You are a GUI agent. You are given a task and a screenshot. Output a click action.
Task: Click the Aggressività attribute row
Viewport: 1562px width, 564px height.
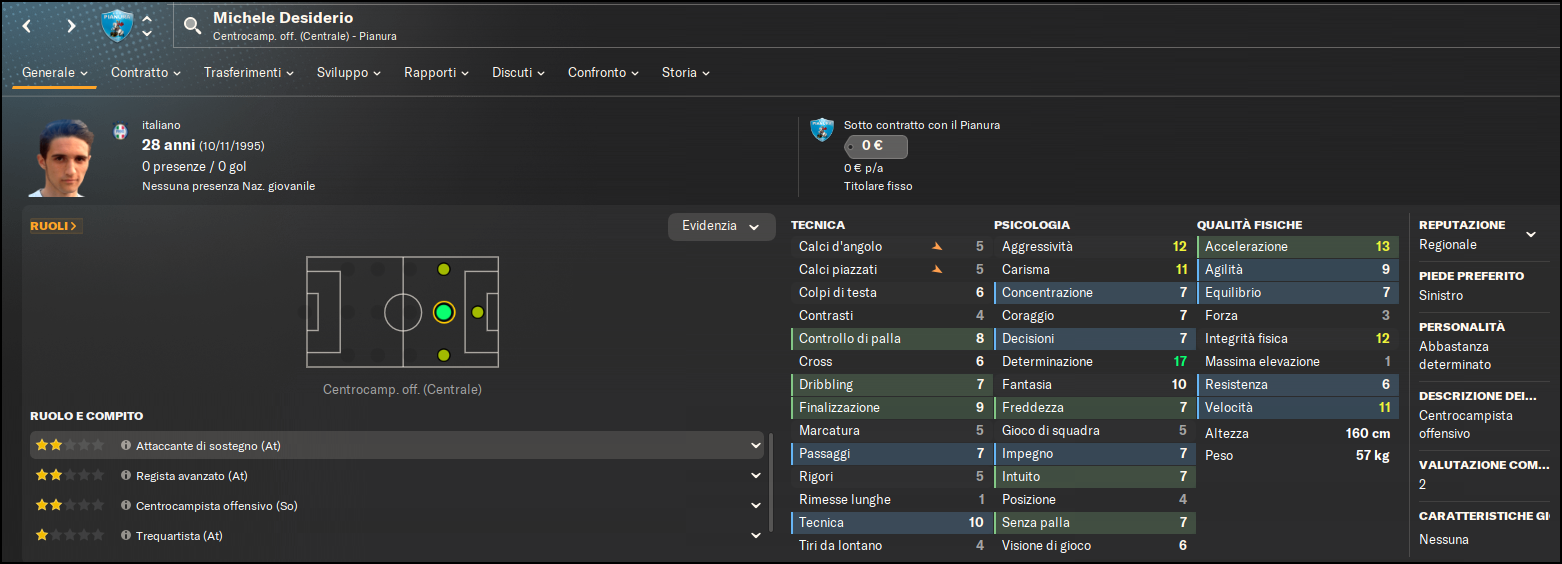[1094, 246]
